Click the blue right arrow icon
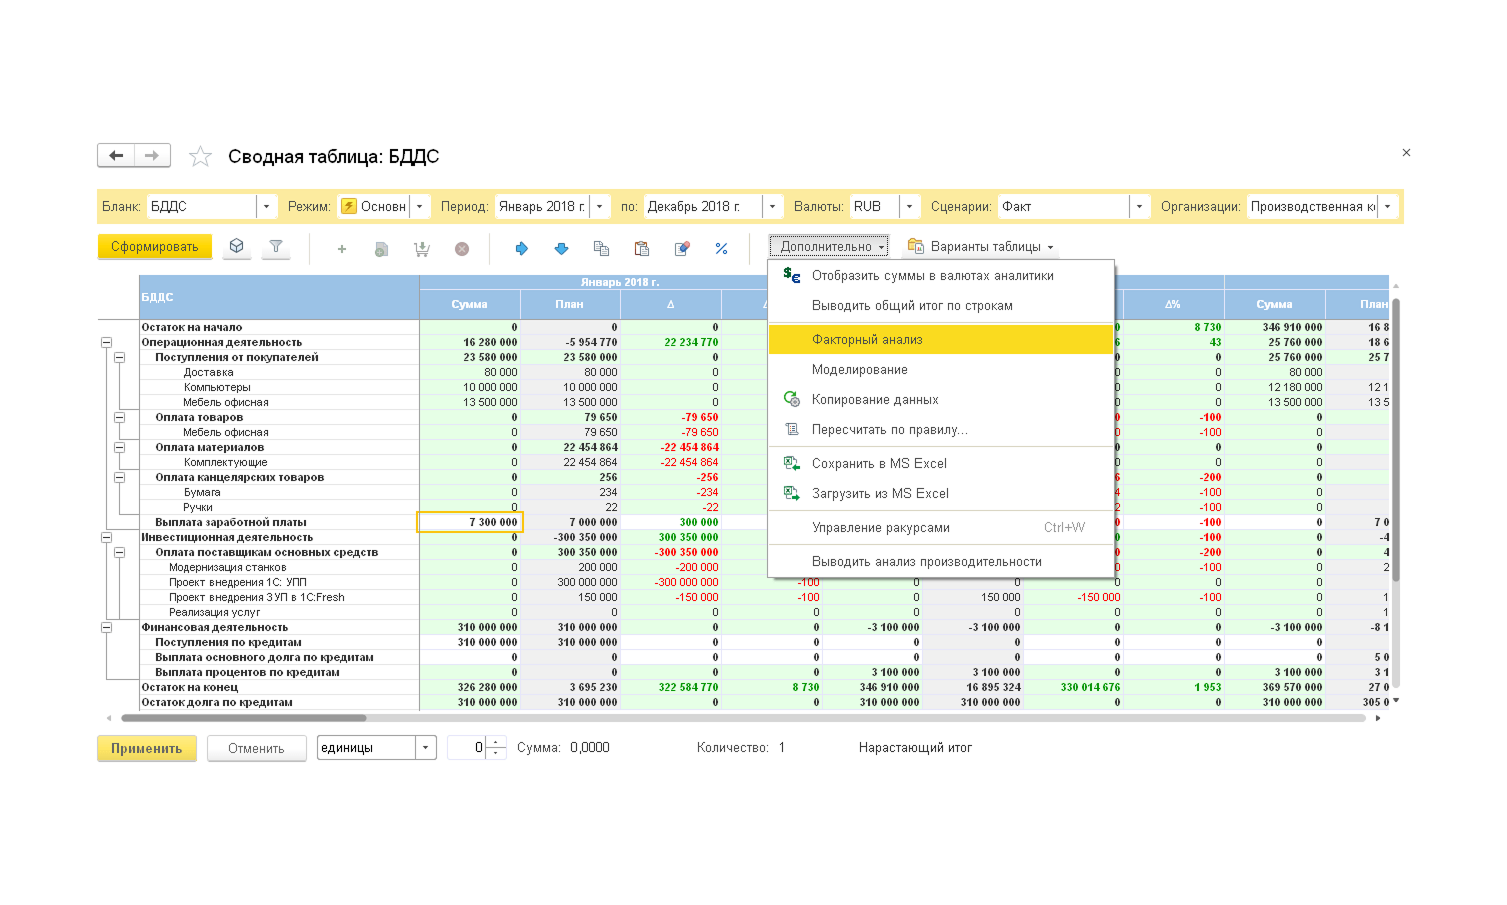This screenshot has height=905, width=1507. click(521, 248)
